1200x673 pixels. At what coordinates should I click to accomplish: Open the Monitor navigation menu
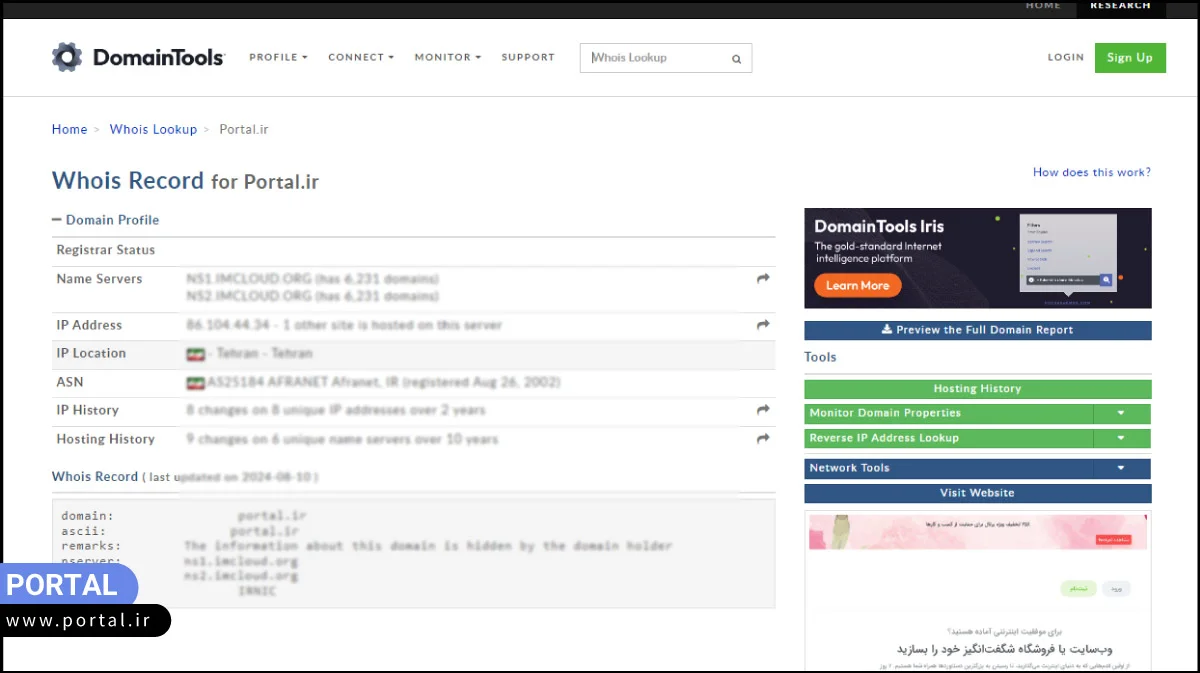click(447, 58)
